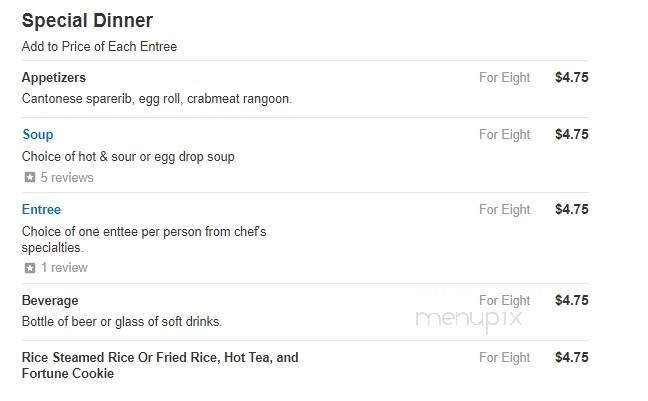Screen dimensions: 648x401
Task: Click the $4.75 price for Entree
Action: 571,209
